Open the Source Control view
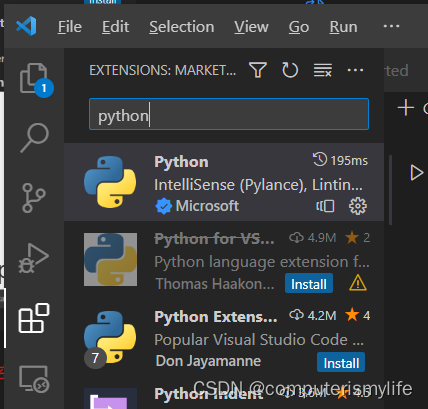The height and width of the screenshot is (409, 428). 33,198
